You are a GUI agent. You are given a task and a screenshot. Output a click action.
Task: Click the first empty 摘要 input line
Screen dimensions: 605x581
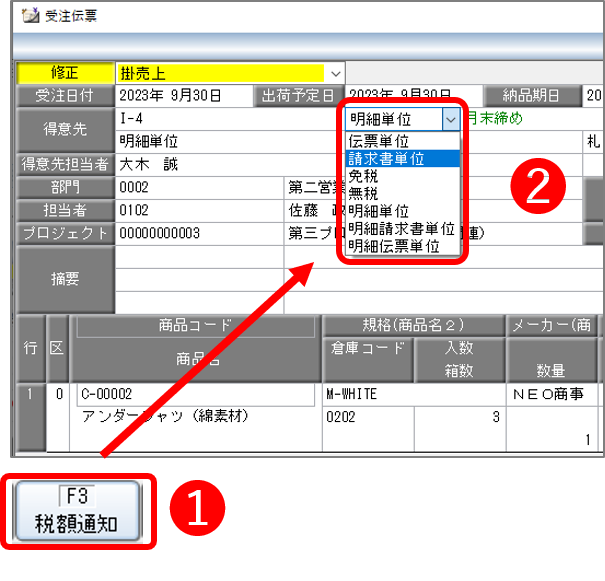tap(199, 257)
